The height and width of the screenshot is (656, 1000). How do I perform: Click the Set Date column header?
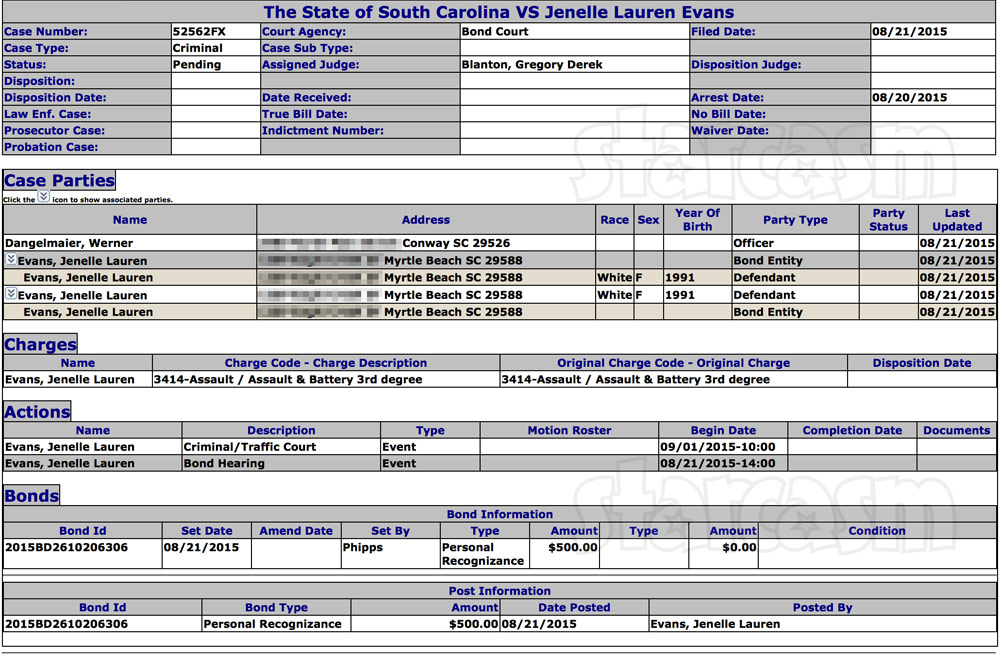click(x=207, y=530)
